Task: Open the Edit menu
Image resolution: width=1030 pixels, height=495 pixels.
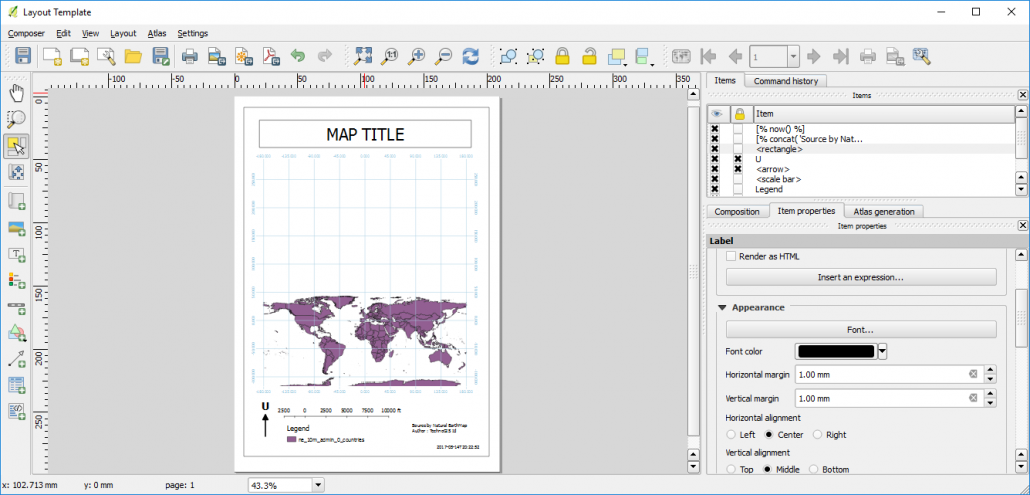Action: (x=64, y=33)
